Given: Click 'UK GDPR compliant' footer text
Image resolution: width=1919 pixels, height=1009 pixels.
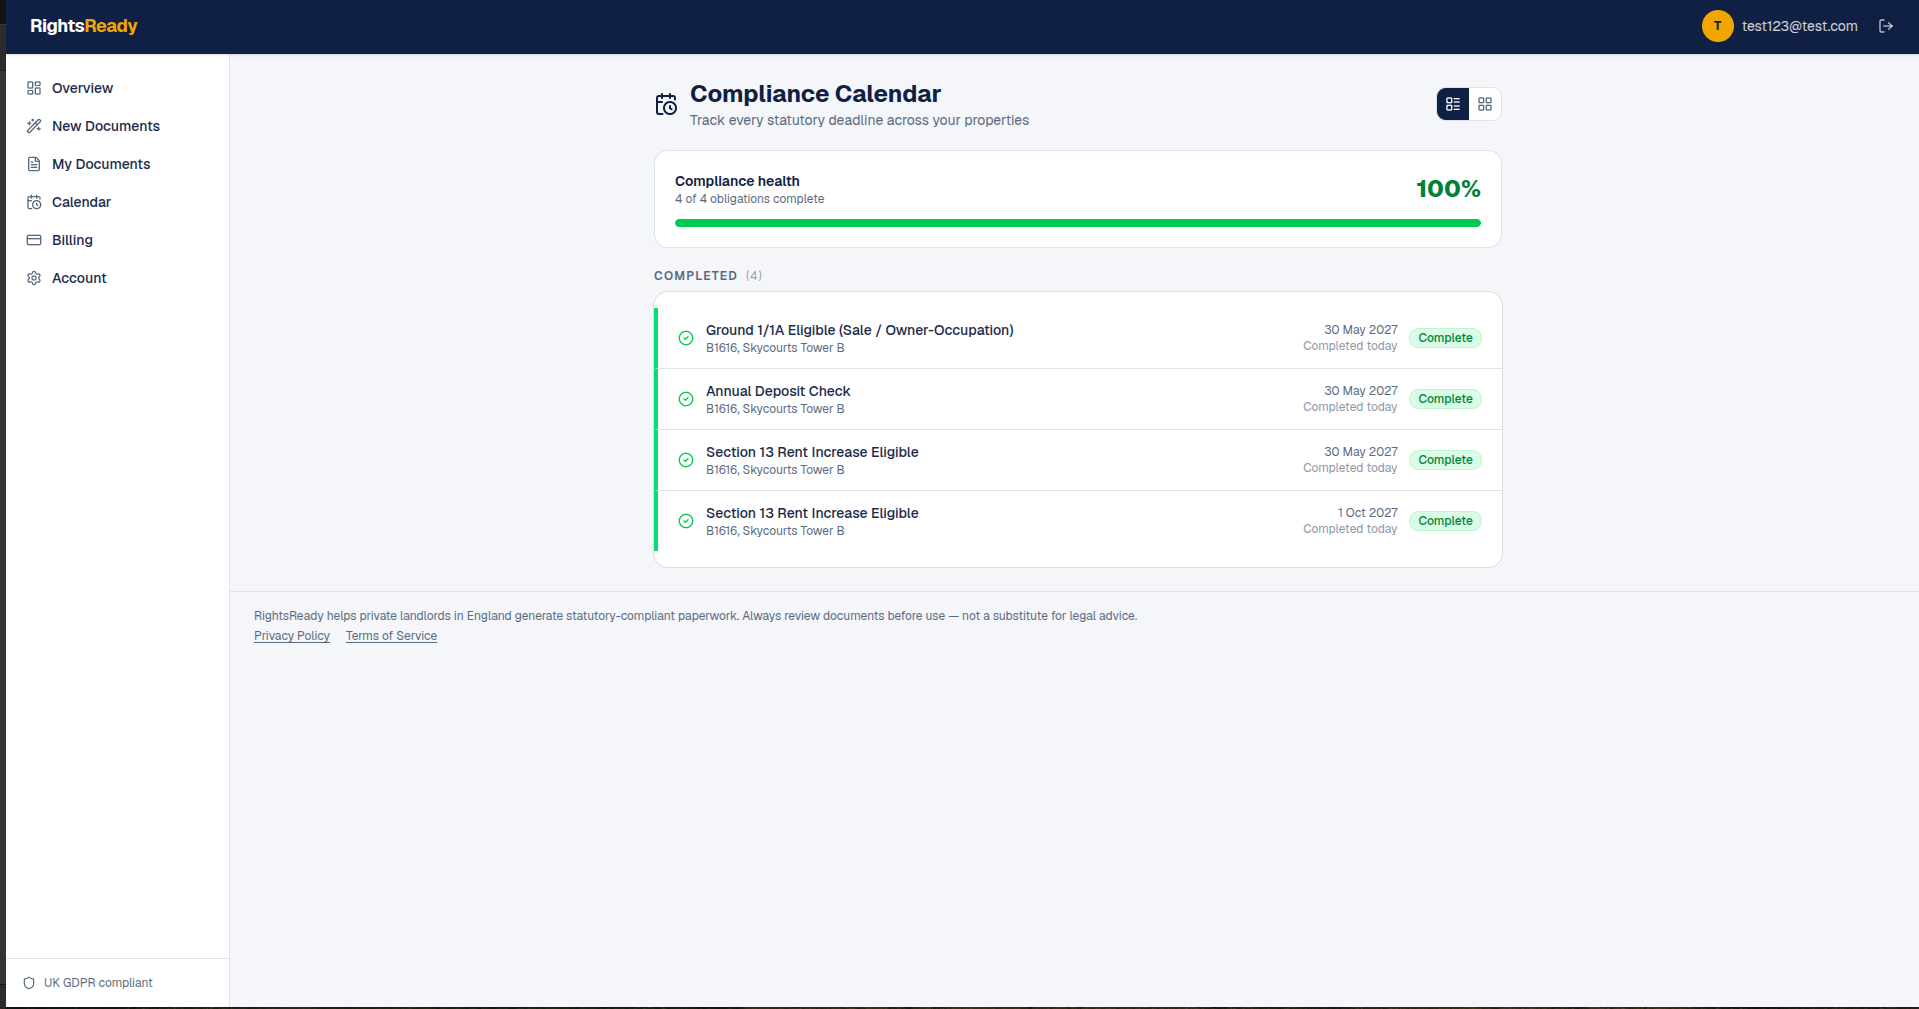Looking at the screenshot, I should (x=98, y=983).
